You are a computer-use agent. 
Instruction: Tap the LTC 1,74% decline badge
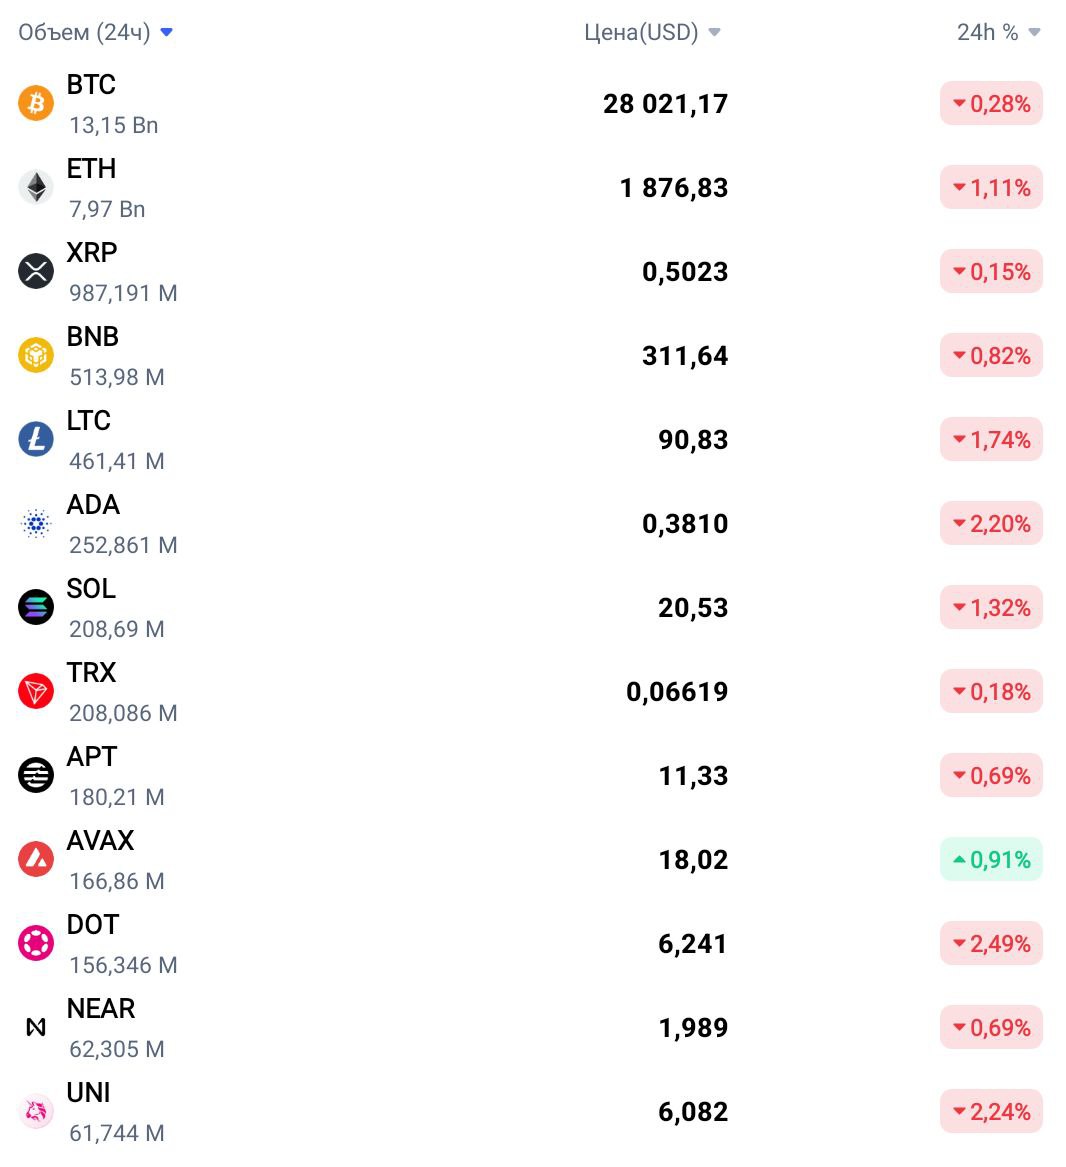pos(991,440)
